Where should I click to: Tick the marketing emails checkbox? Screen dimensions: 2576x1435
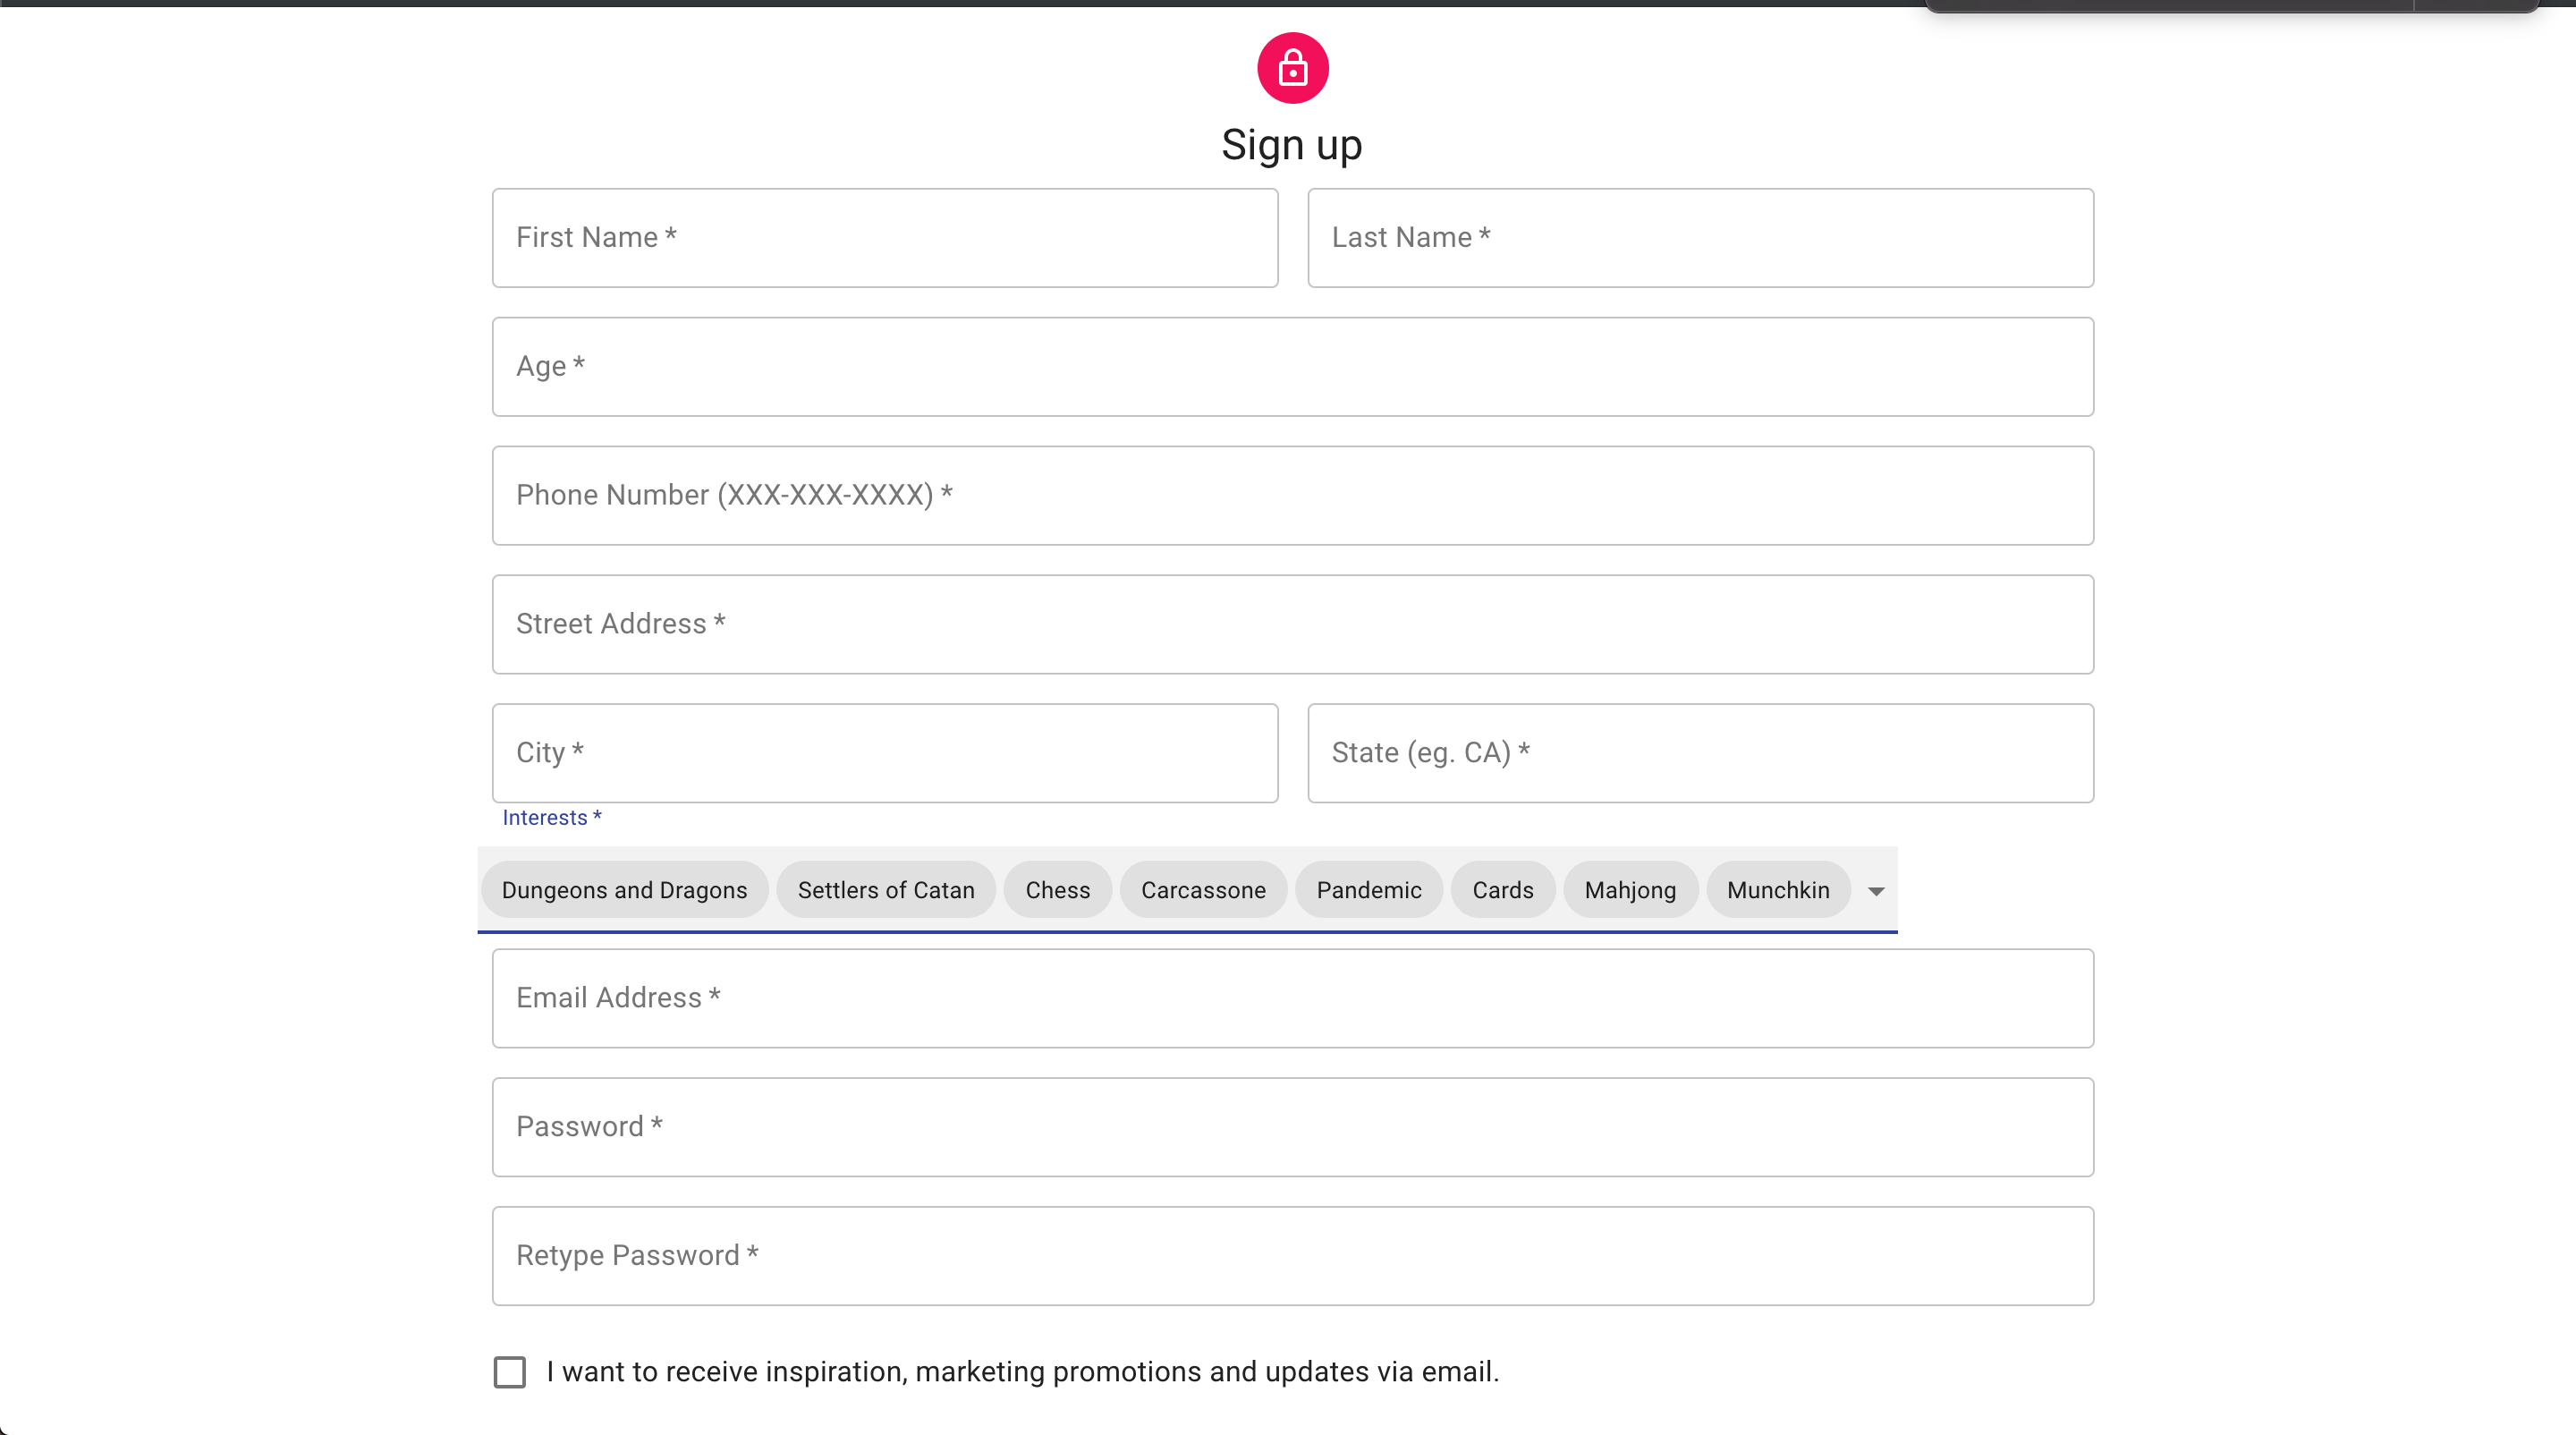[510, 1372]
